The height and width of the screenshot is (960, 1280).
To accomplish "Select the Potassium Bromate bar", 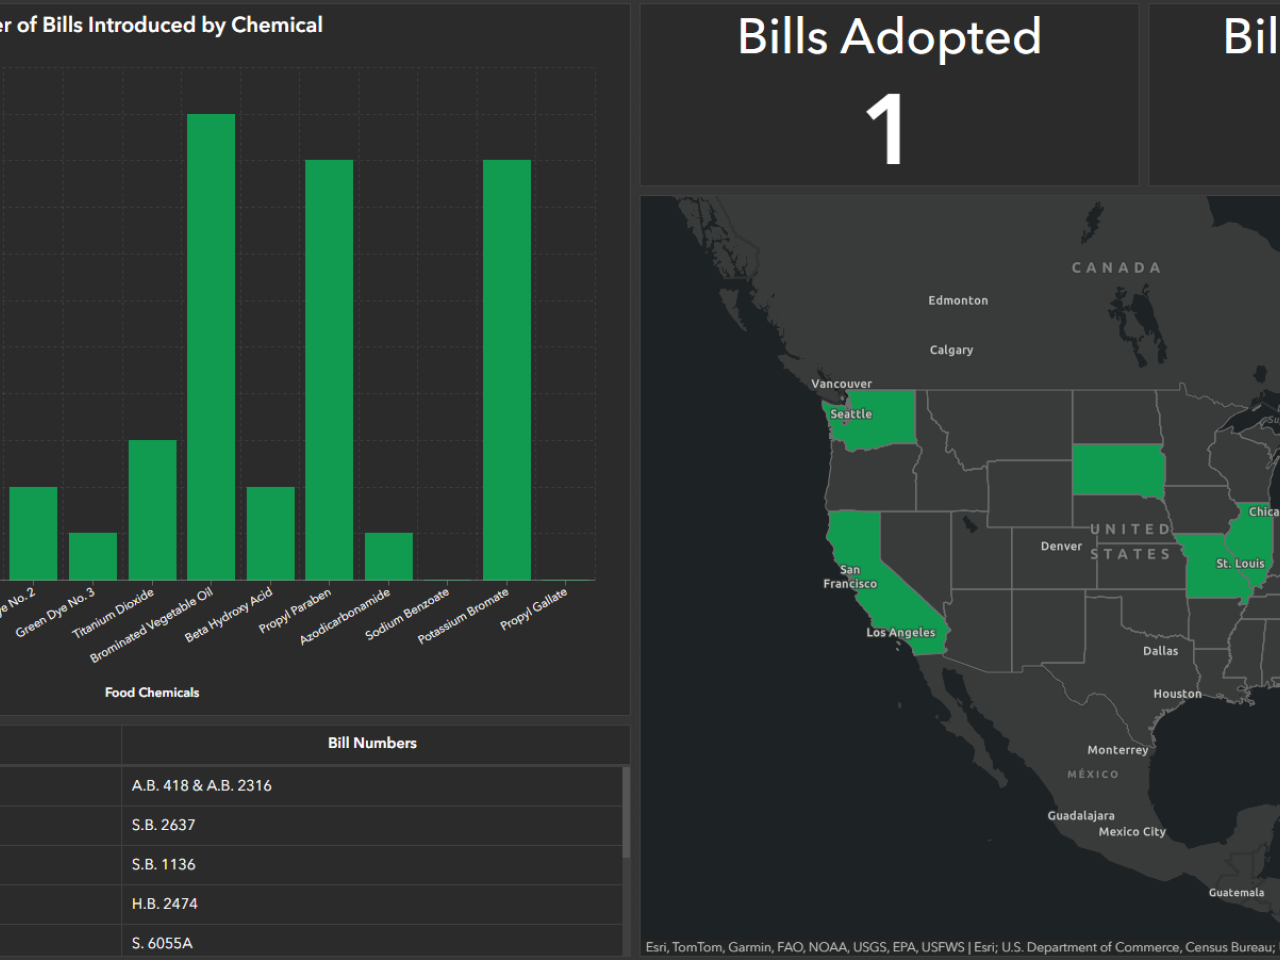I will pos(507,370).
